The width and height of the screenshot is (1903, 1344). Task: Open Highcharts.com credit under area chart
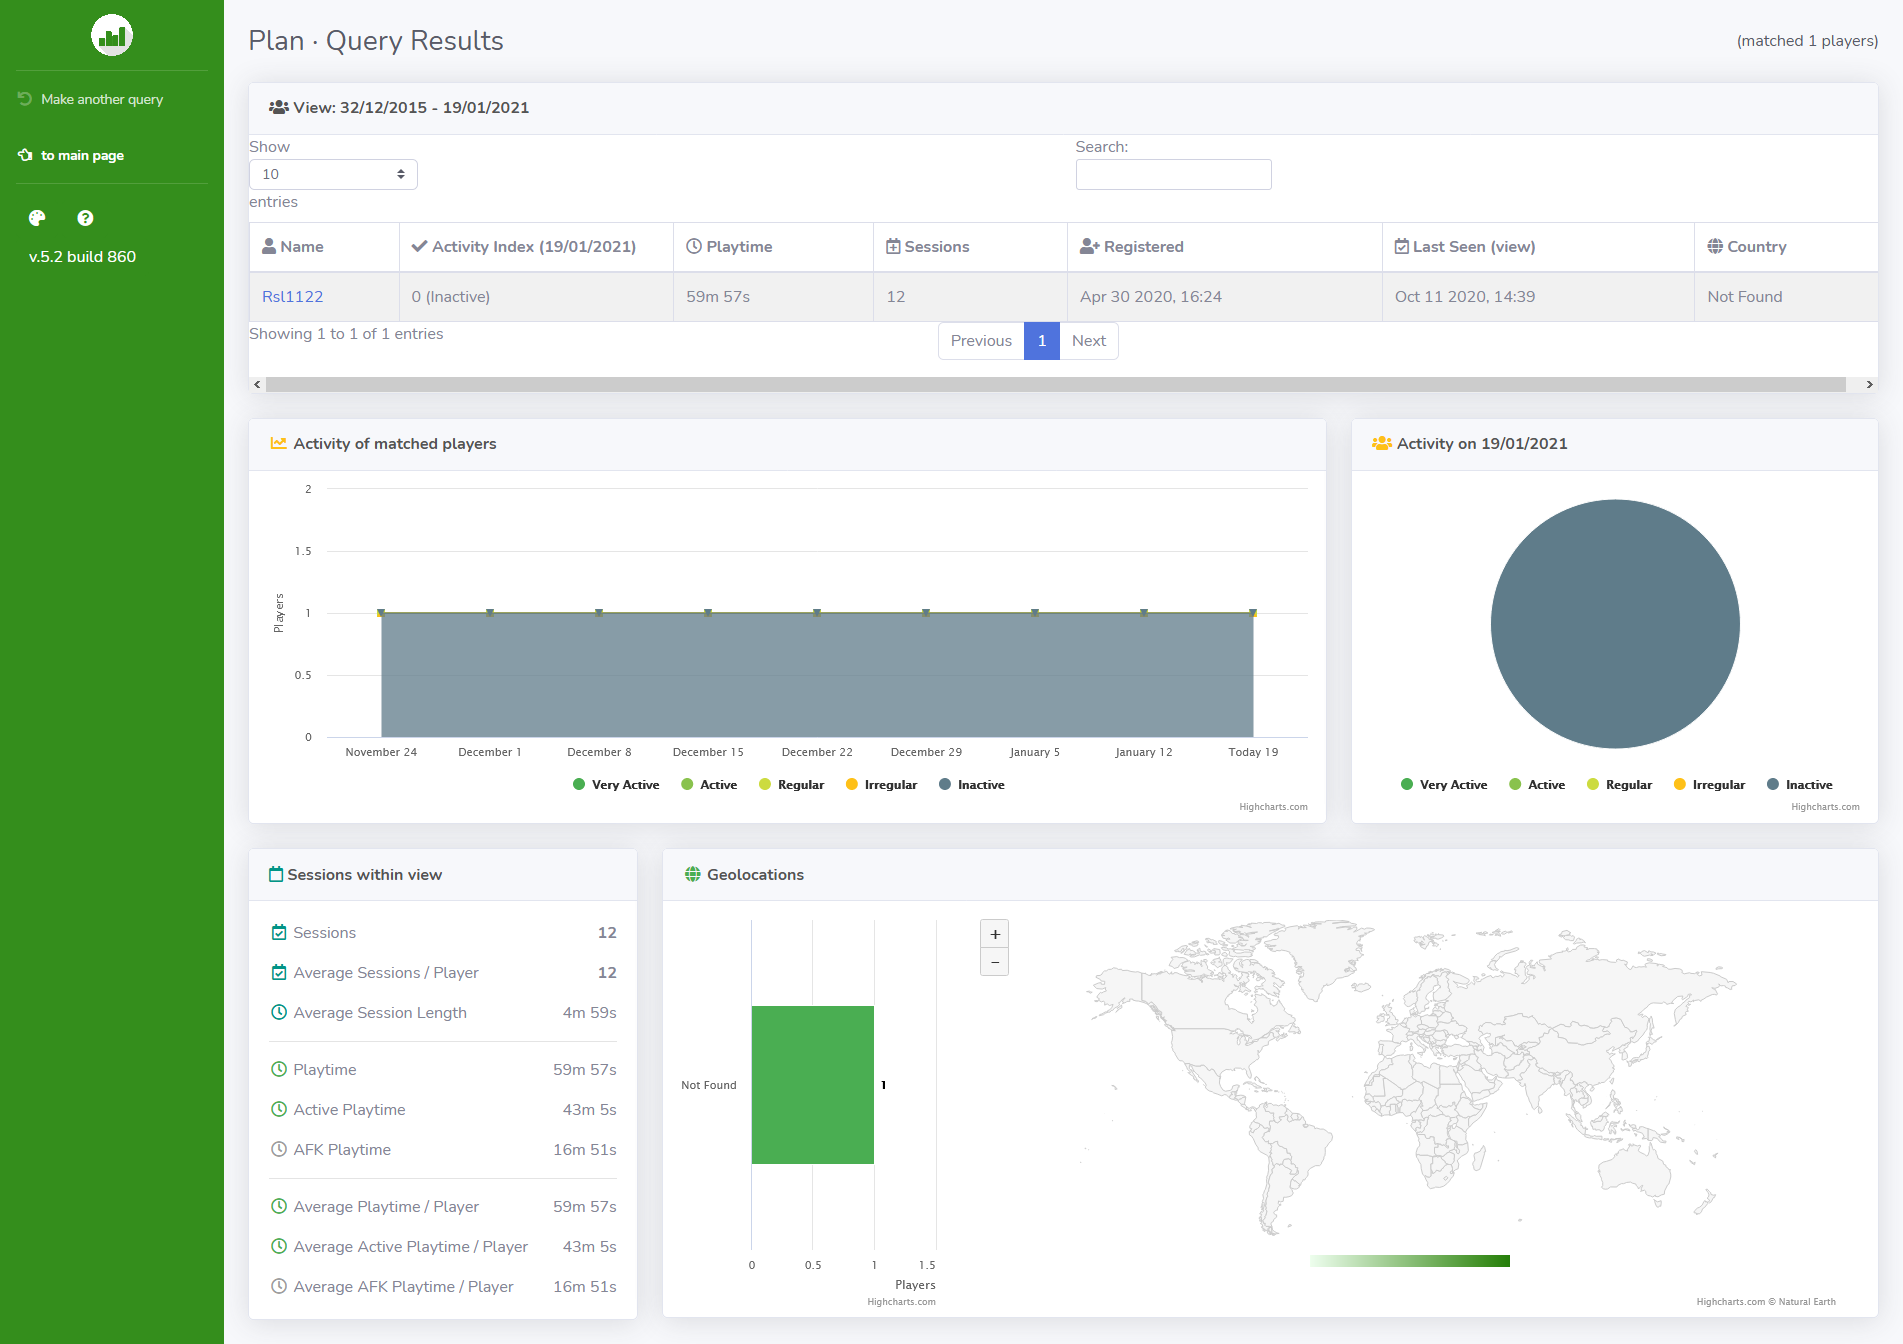(x=1273, y=807)
